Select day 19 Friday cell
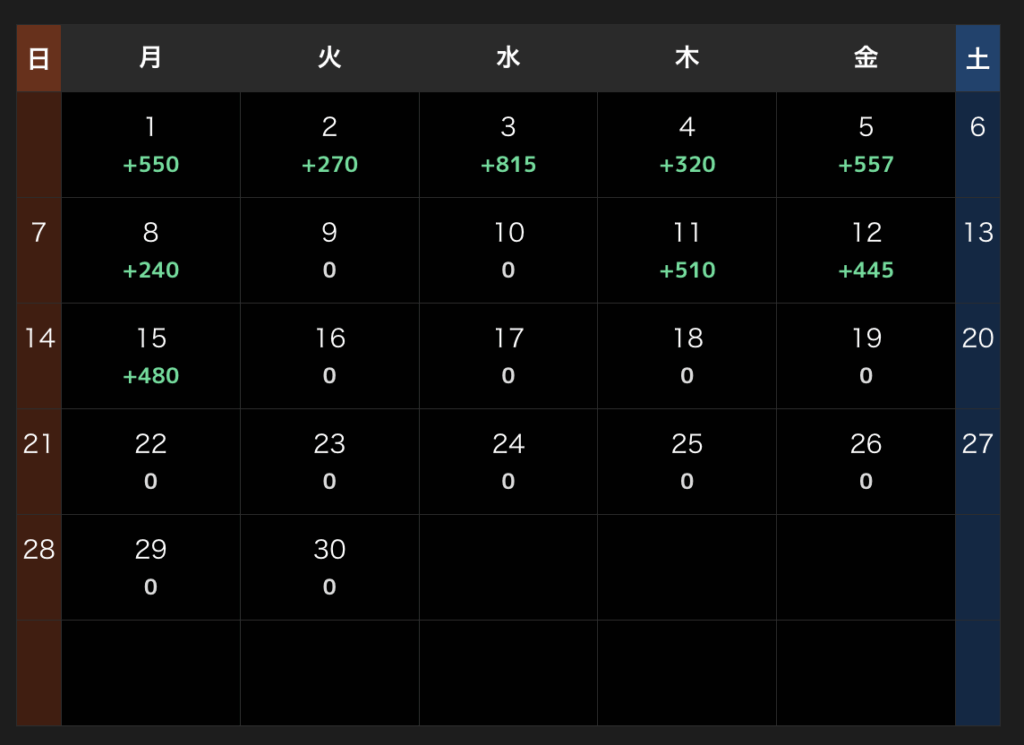The image size is (1024, 745). (866, 357)
